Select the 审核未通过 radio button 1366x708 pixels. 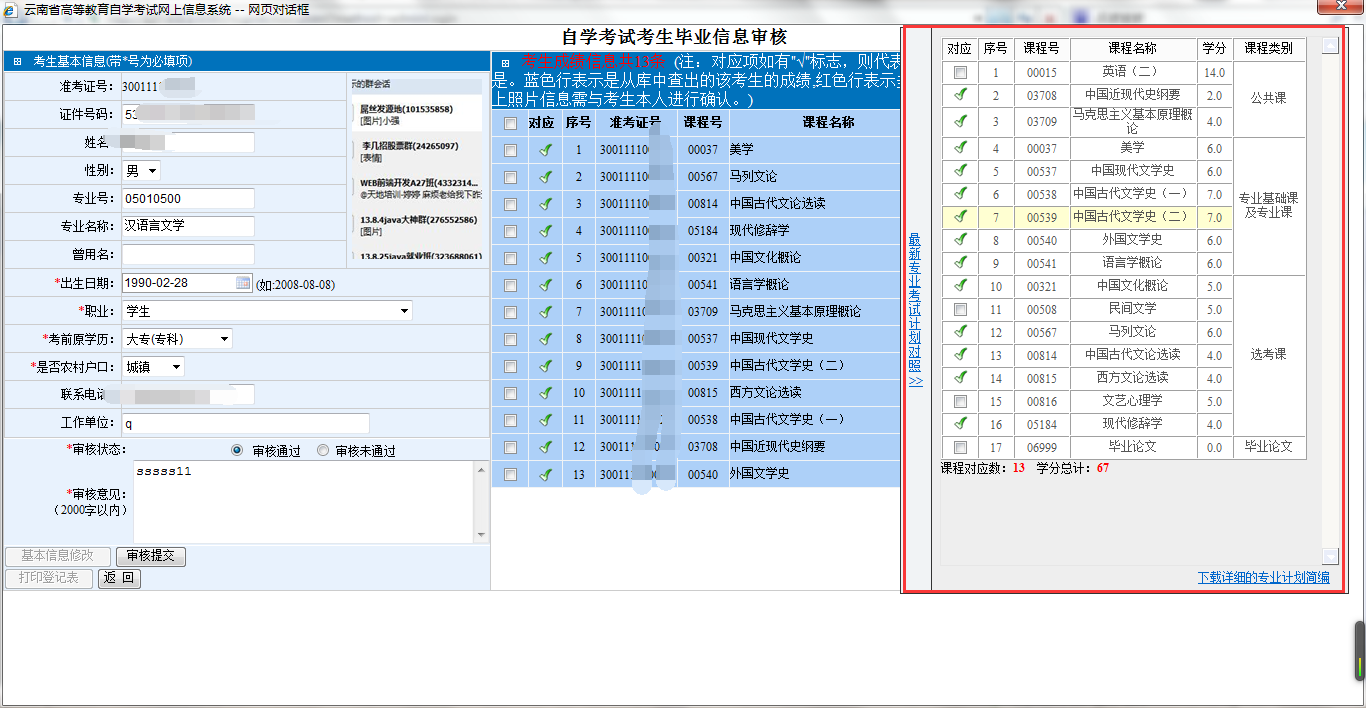click(323, 451)
